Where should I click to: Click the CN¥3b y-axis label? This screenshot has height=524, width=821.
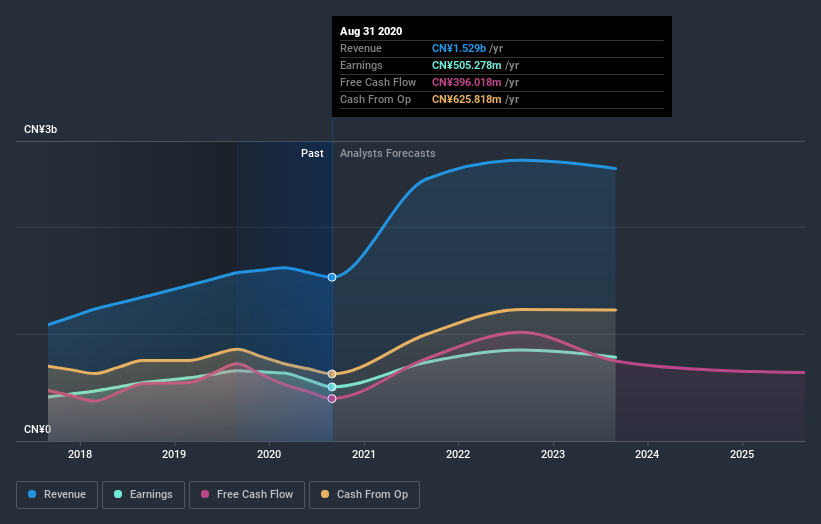[40, 129]
